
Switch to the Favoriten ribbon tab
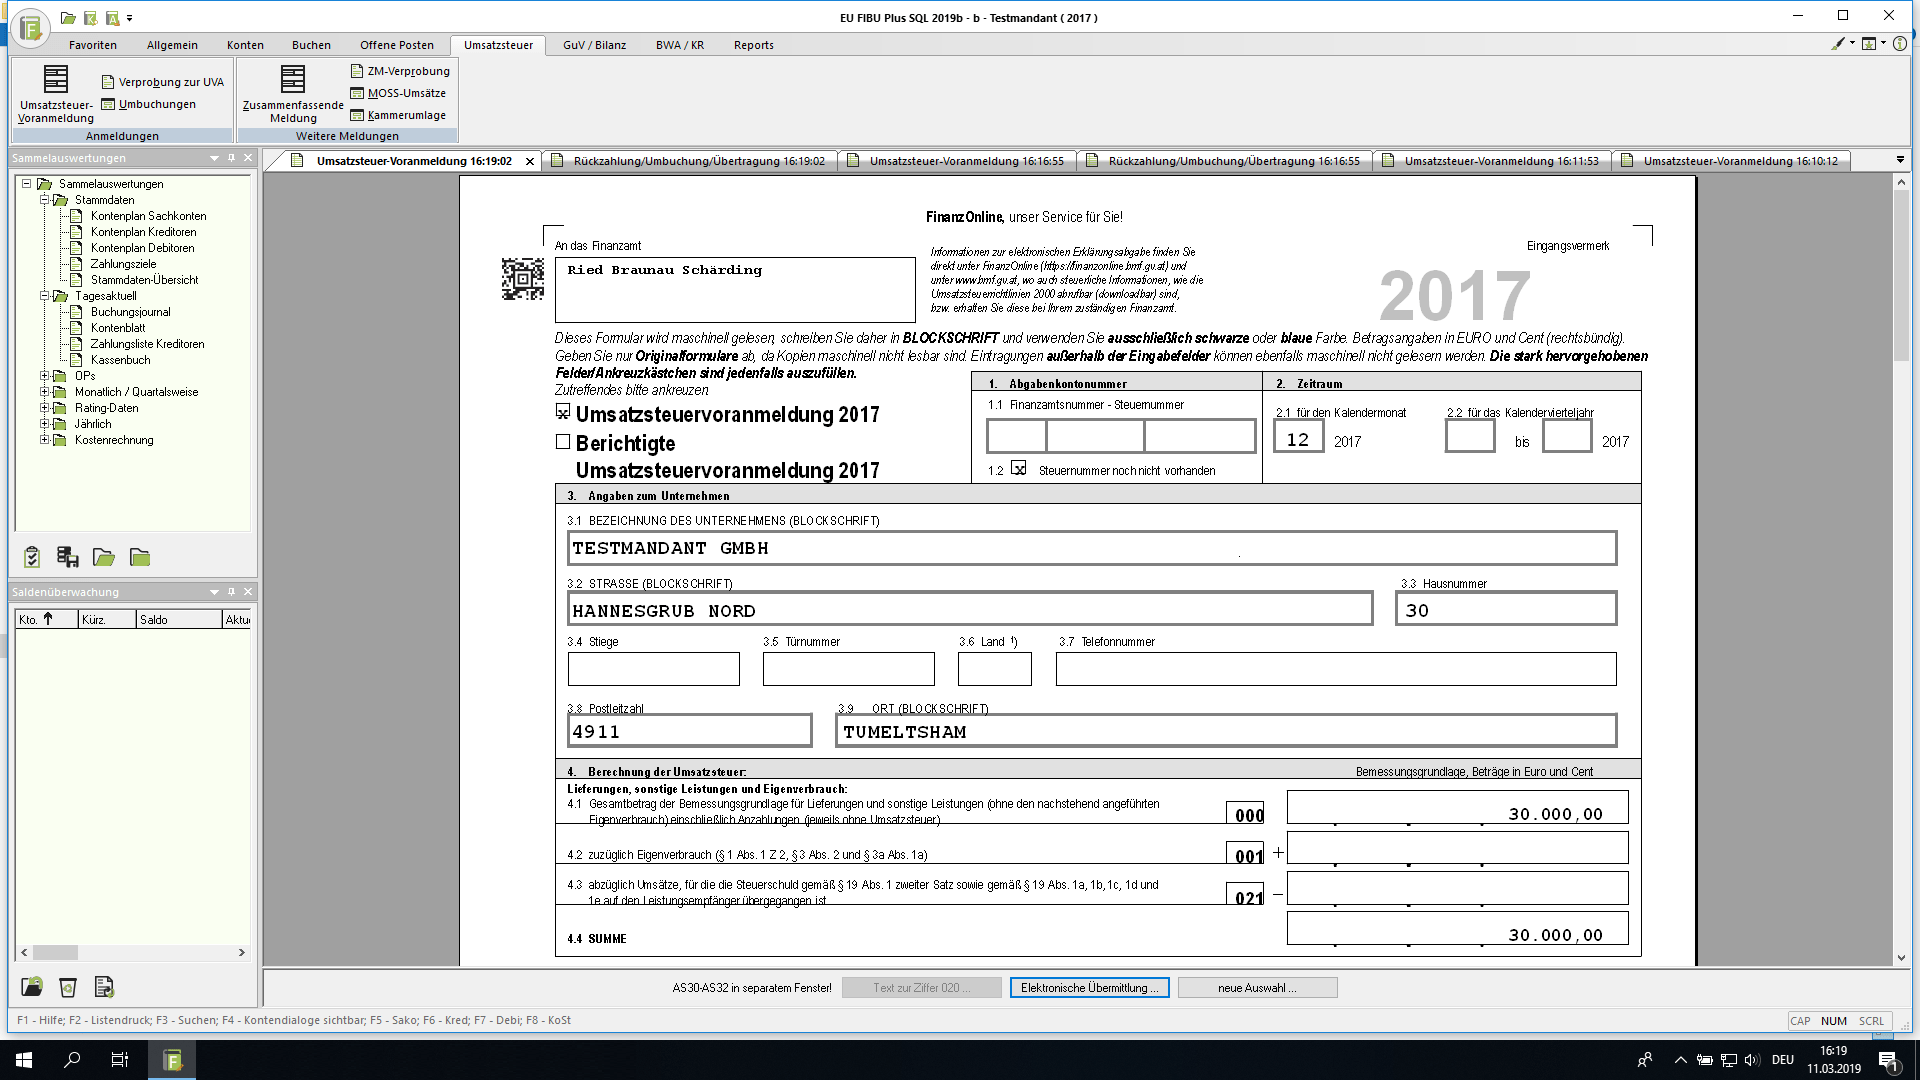click(93, 45)
